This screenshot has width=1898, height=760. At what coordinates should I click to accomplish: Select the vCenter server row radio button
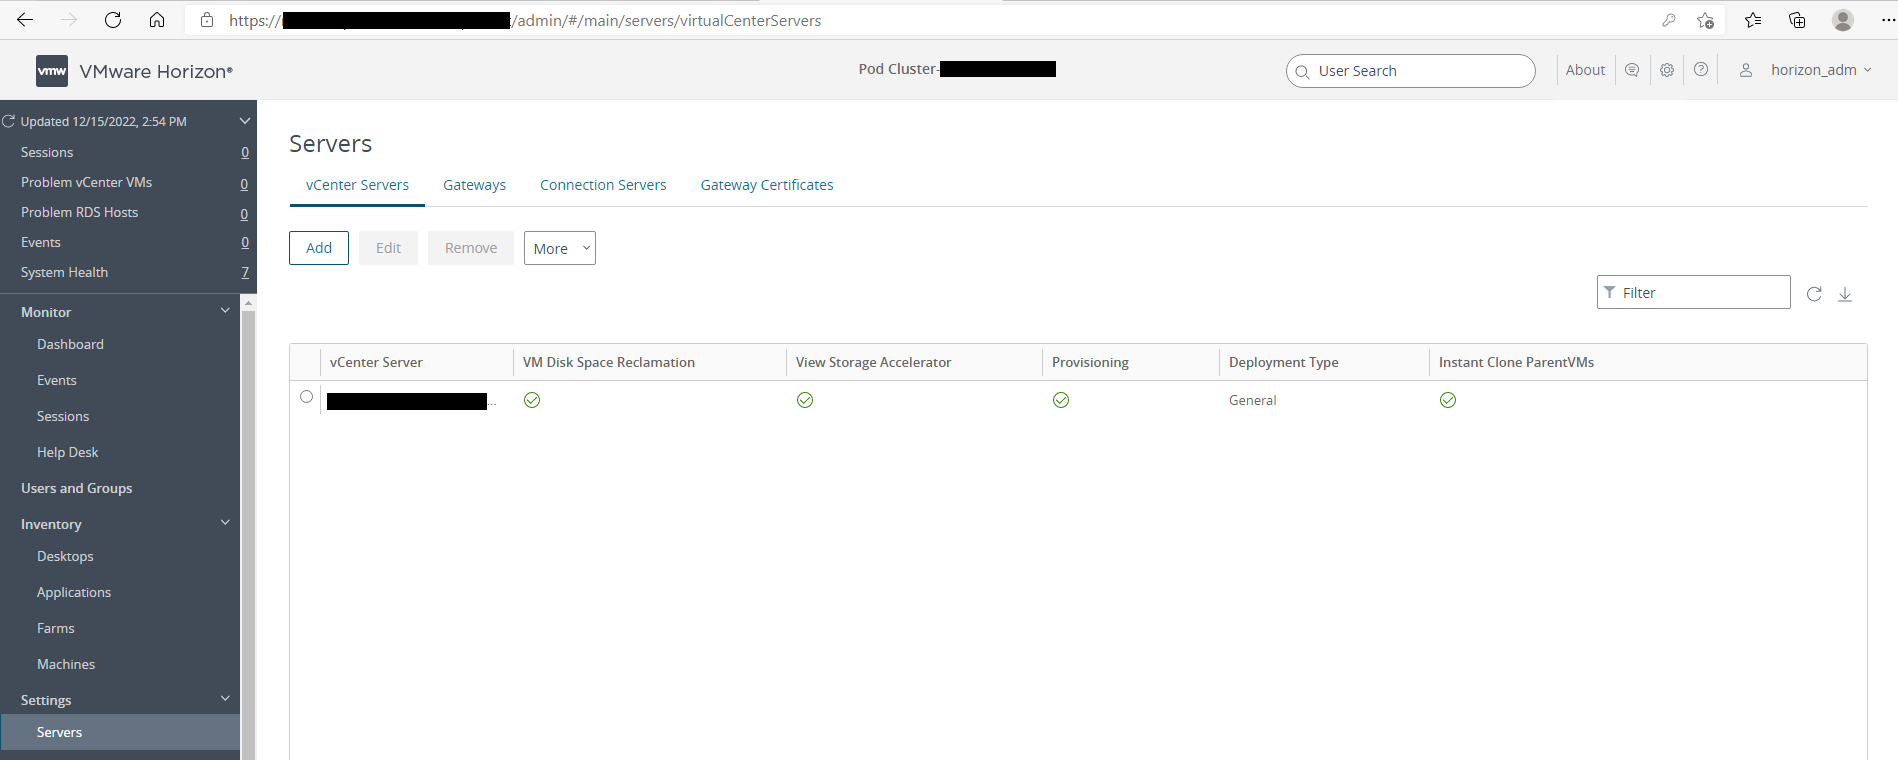coord(306,397)
